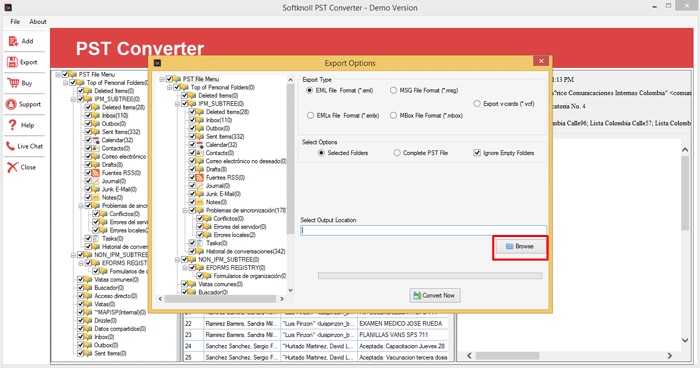Click the Buscador(0) folder icon in main window tree
This screenshot has width=700, height=368.
[x=88, y=288]
